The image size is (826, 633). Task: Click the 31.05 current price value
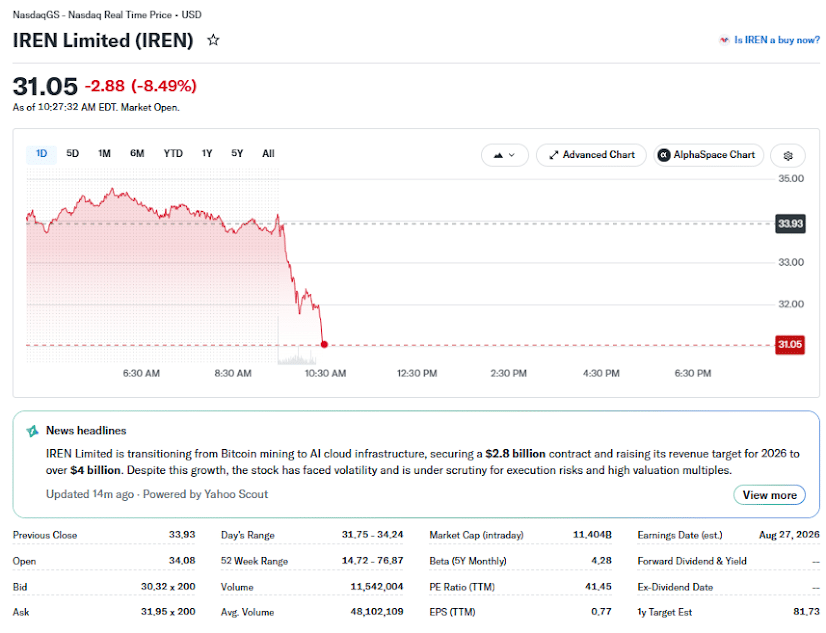tap(45, 86)
